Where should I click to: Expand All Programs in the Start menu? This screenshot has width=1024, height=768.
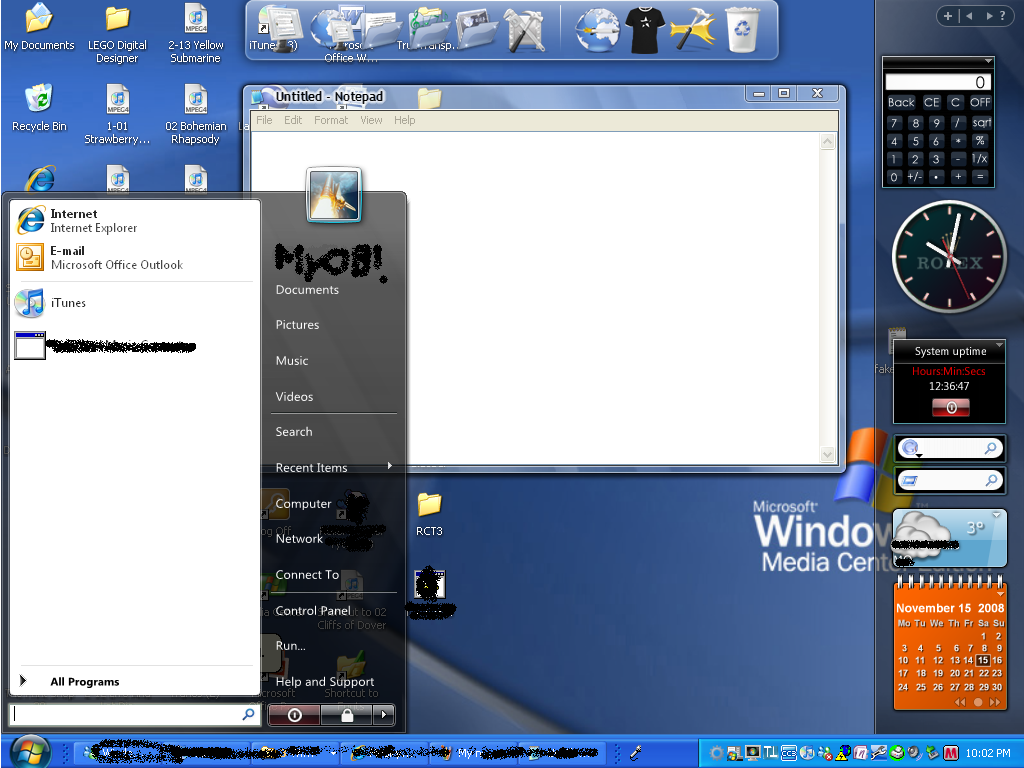(82, 681)
